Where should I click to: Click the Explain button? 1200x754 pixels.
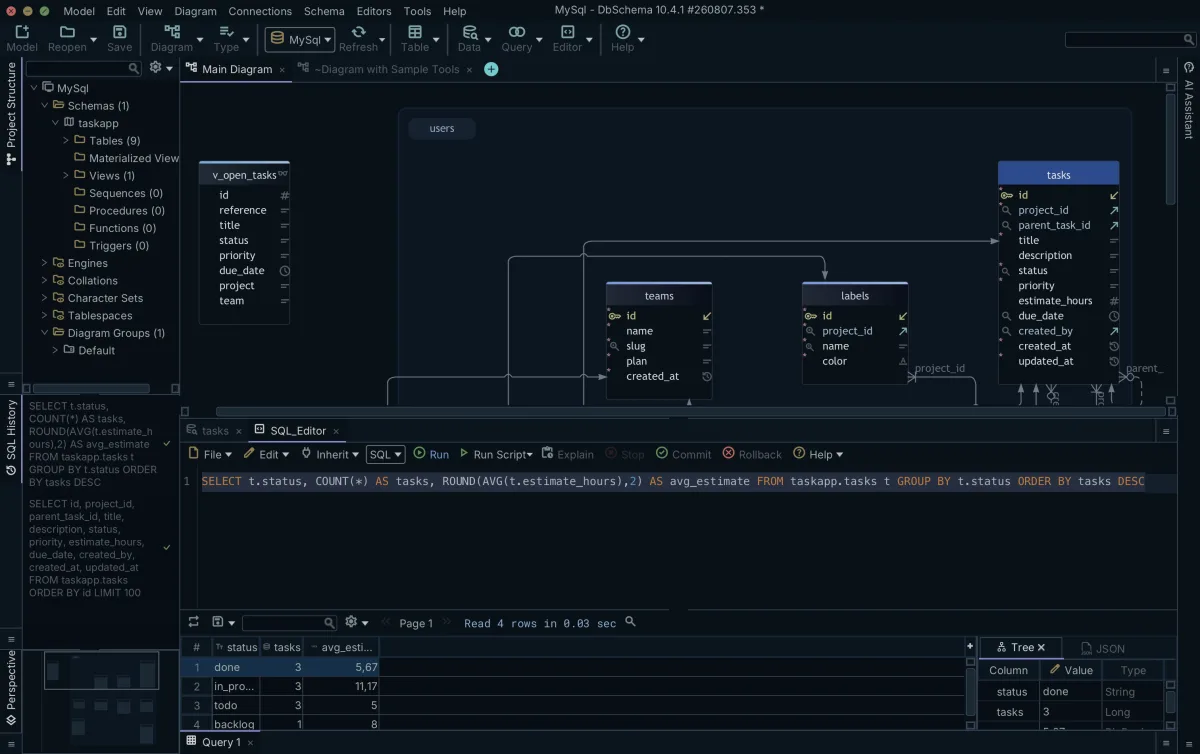pyautogui.click(x=567, y=454)
